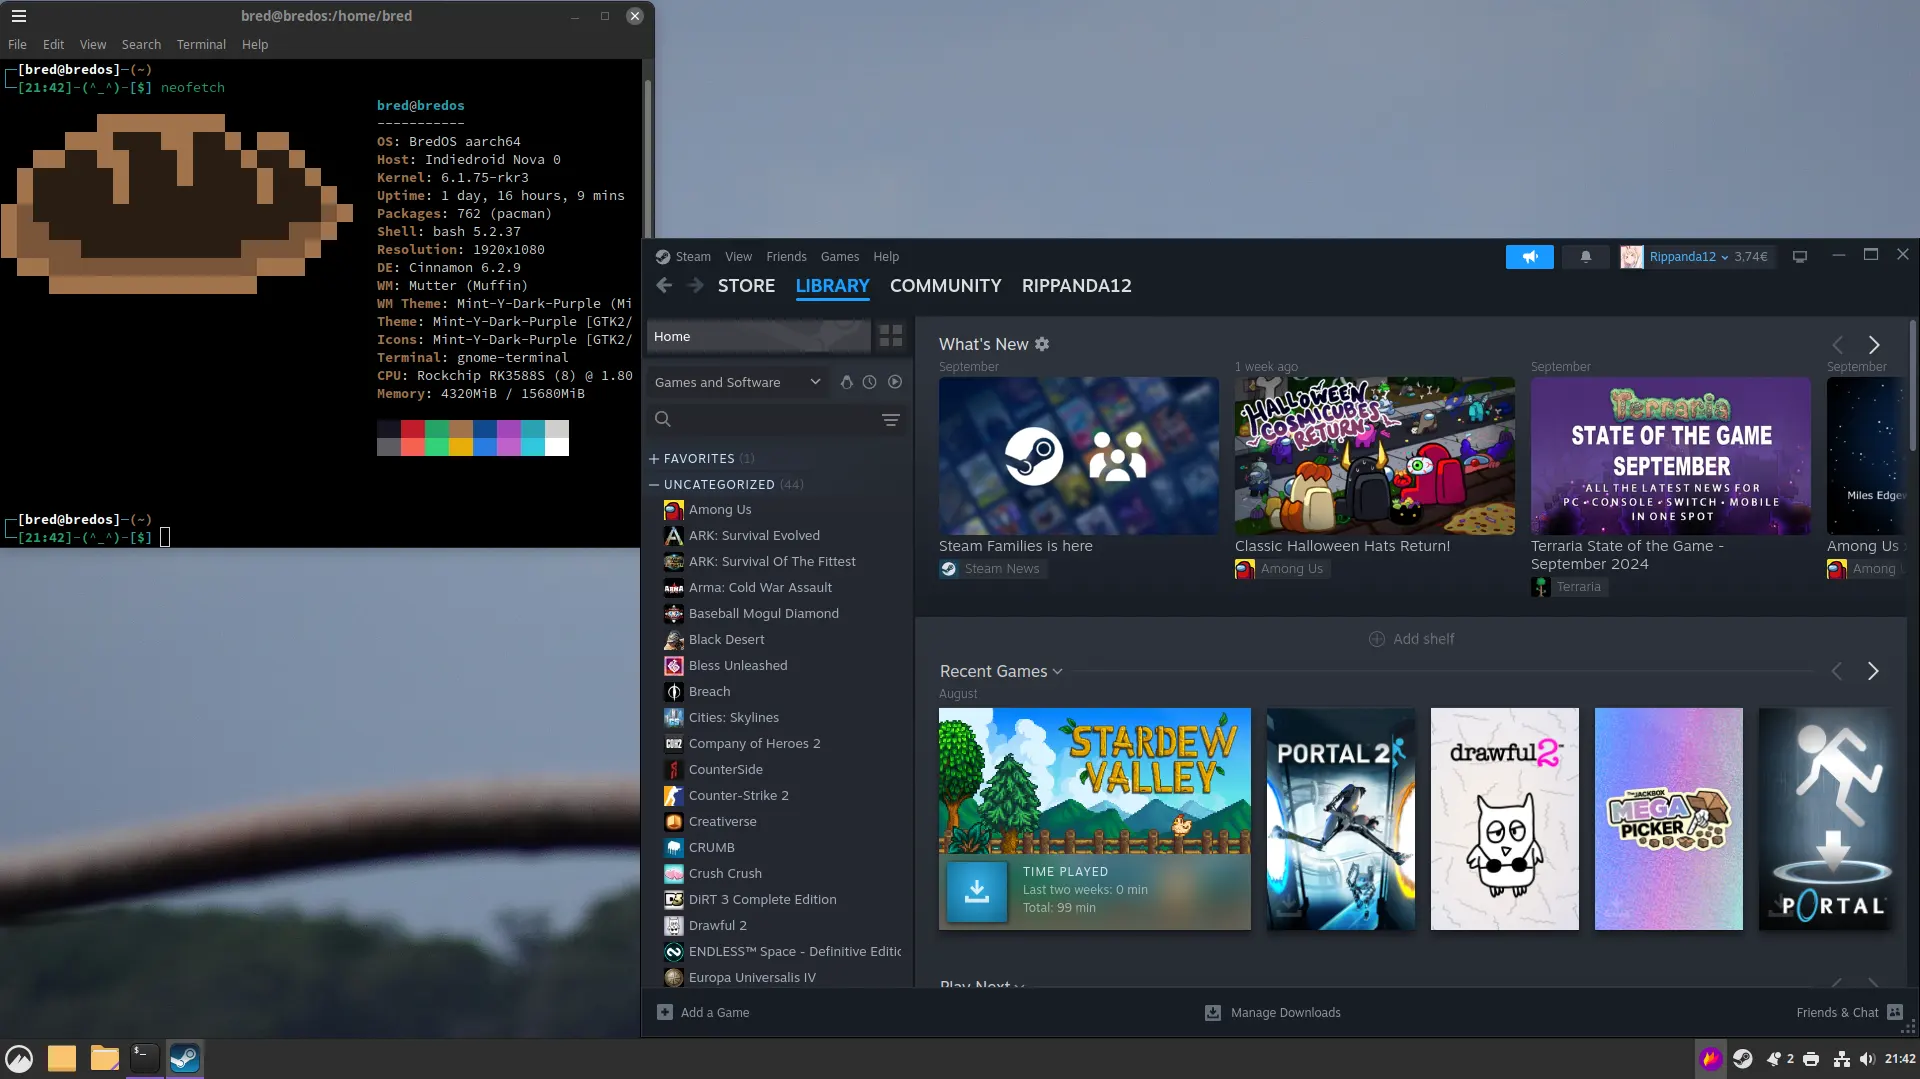Open the STORE tab
Image resolution: width=1920 pixels, height=1079 pixels.
click(746, 286)
